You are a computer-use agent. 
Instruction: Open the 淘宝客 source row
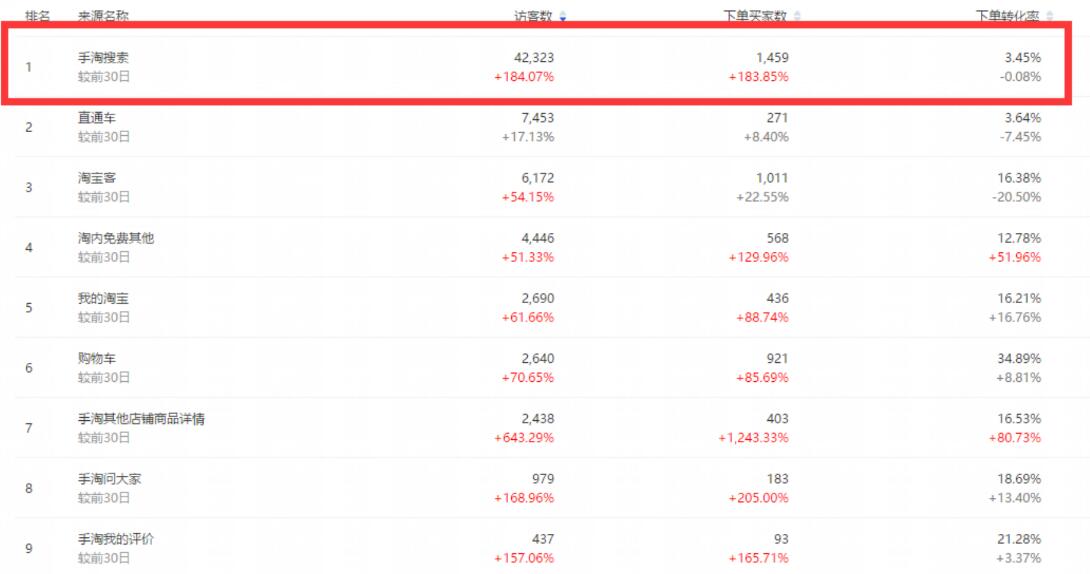point(97,178)
